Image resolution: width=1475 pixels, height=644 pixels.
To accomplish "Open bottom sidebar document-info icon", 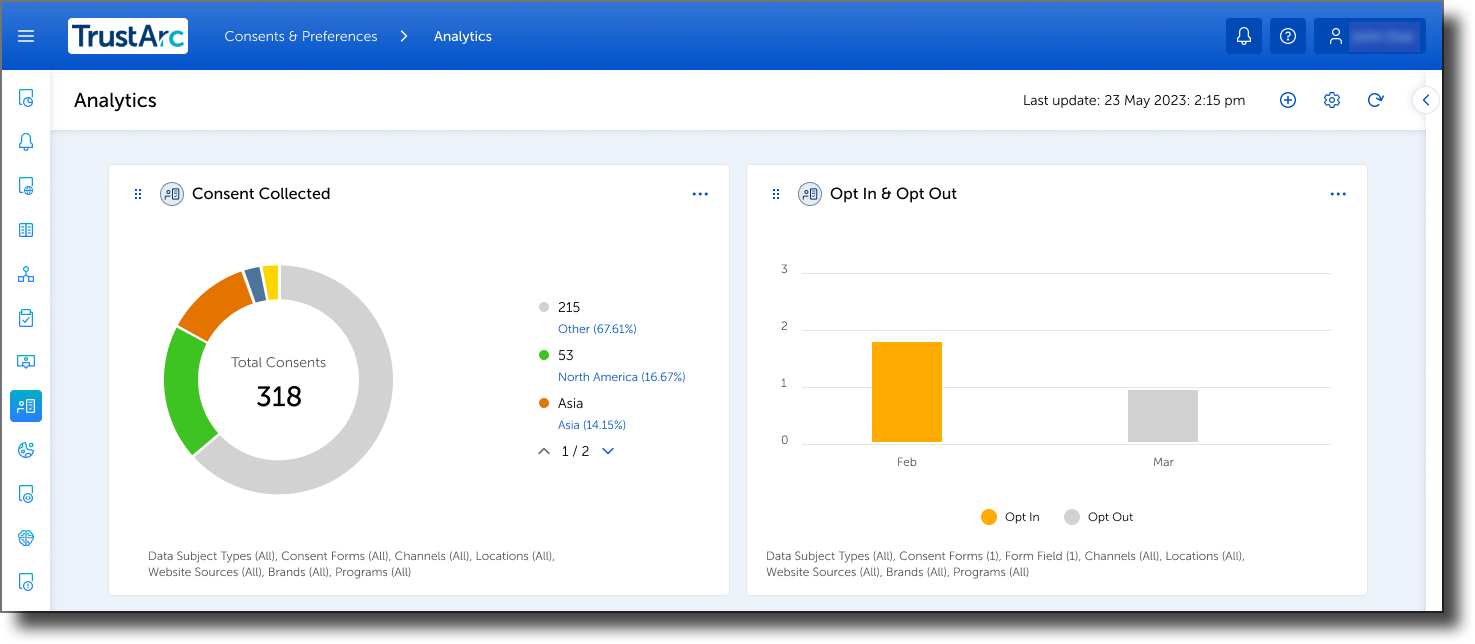I will 26,581.
